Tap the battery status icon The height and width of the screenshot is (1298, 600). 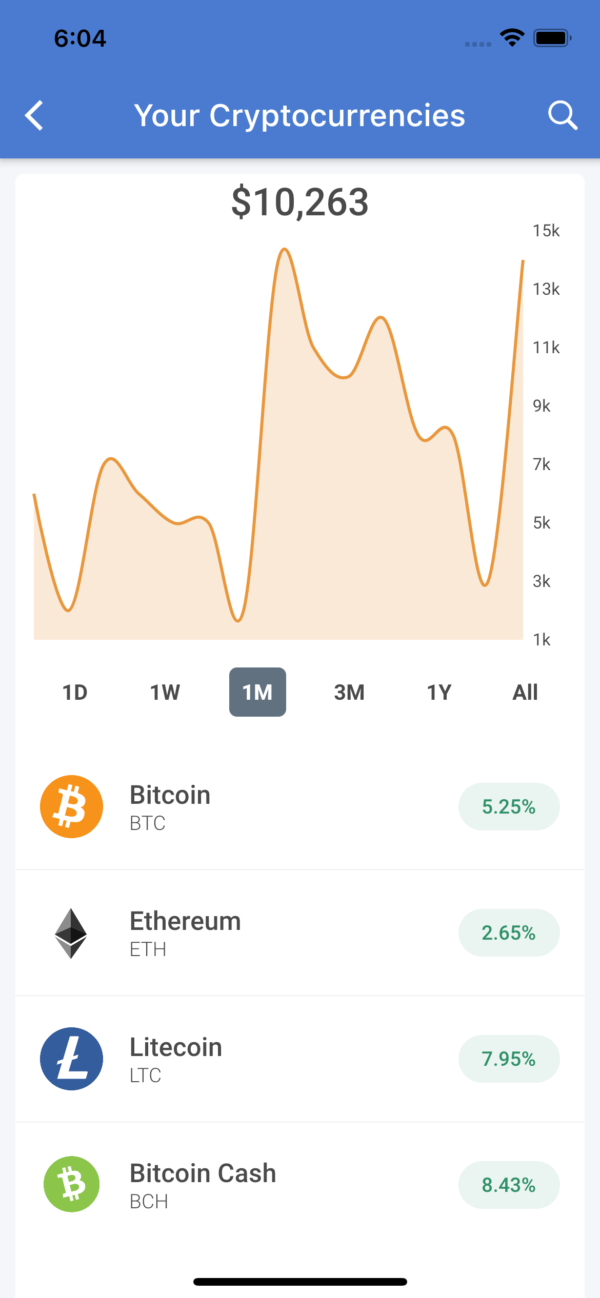552,38
